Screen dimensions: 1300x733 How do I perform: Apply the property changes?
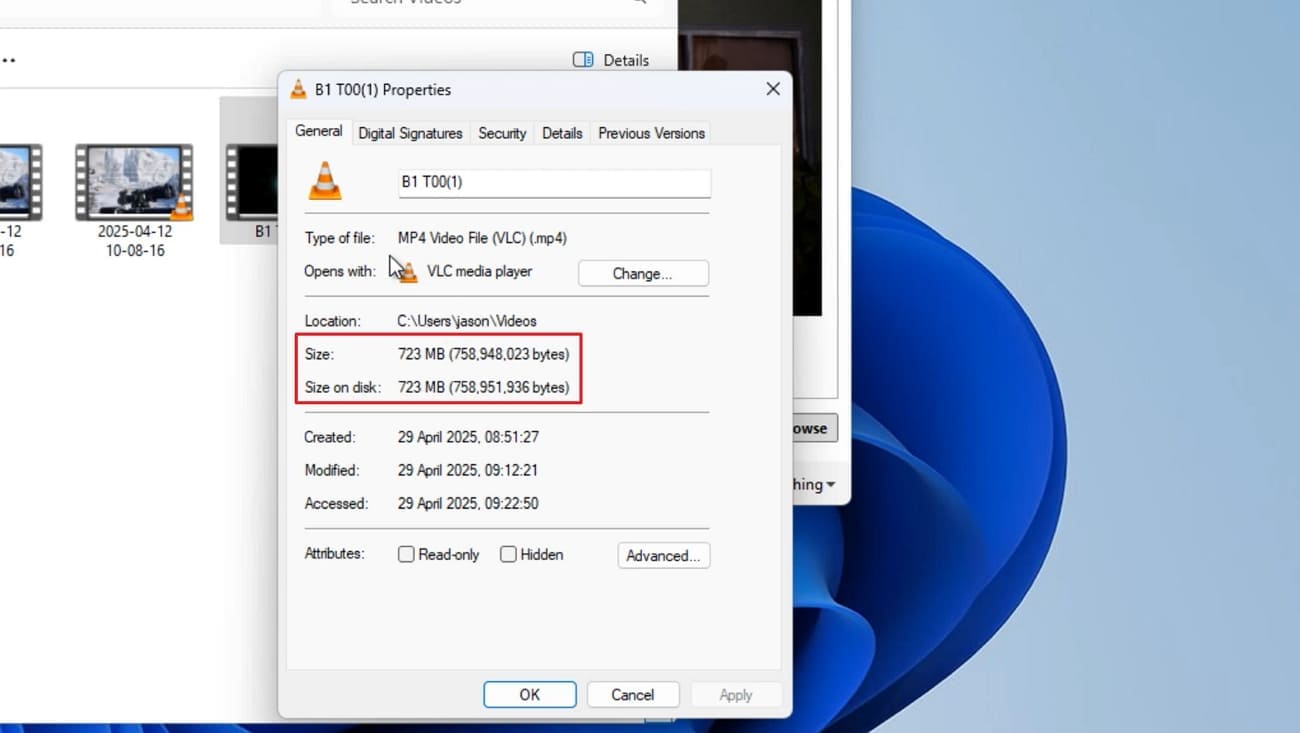(x=736, y=694)
